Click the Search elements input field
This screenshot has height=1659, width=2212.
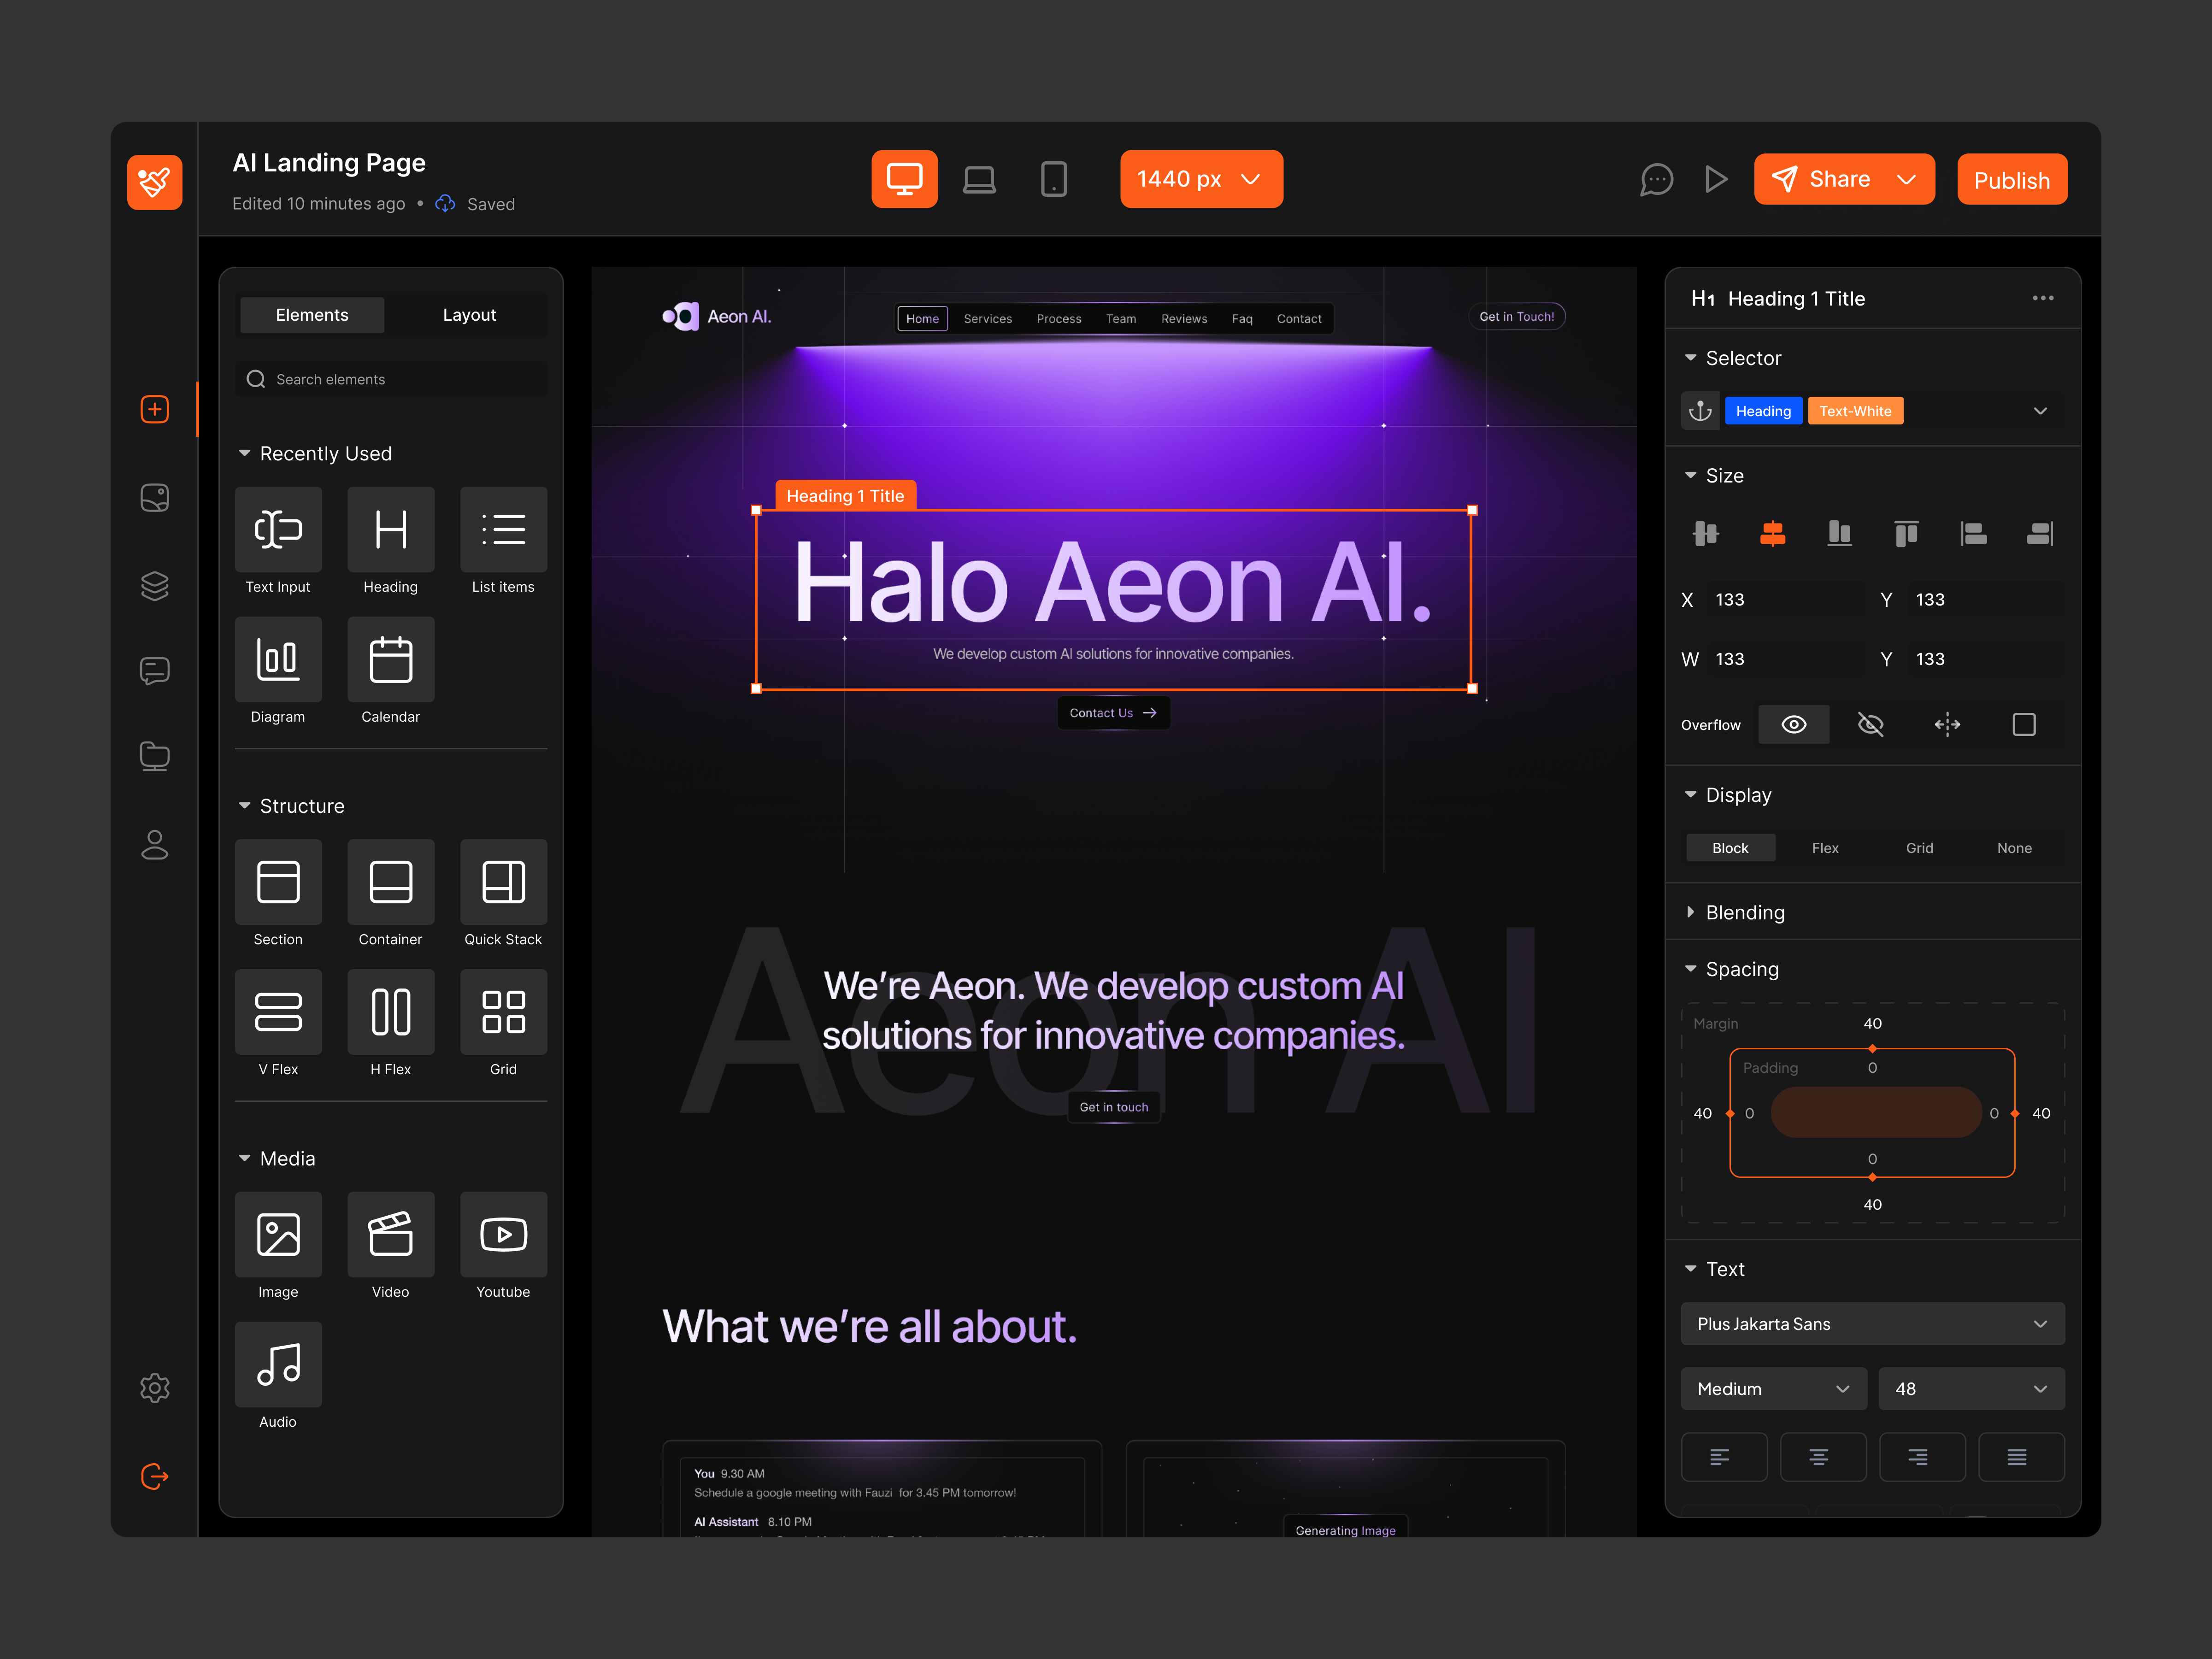390,379
